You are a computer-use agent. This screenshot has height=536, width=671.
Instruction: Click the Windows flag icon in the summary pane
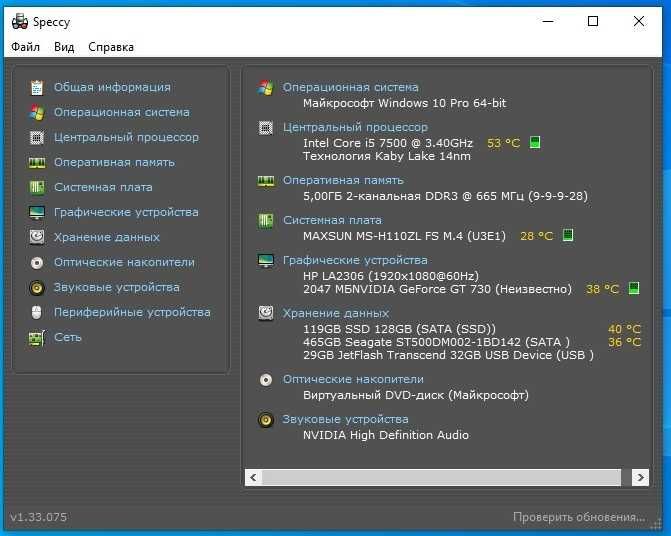266,87
